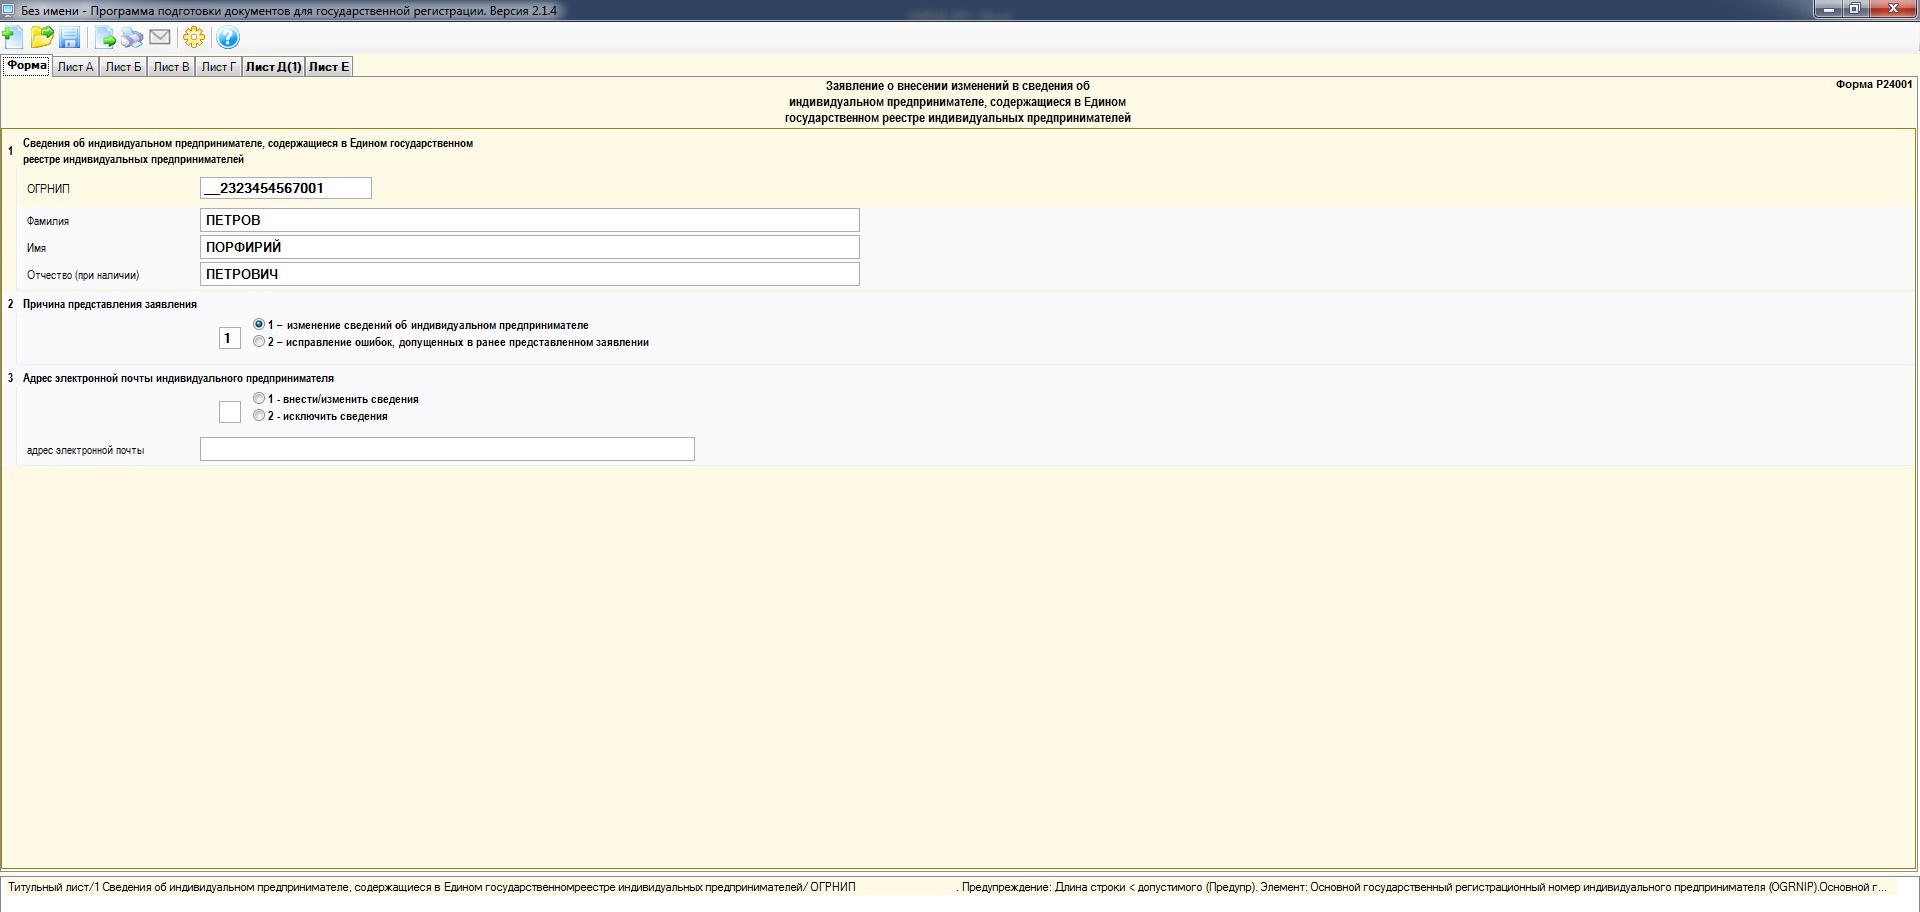1920x912 pixels.
Task: Open an existing document folder icon
Action: pos(42,38)
